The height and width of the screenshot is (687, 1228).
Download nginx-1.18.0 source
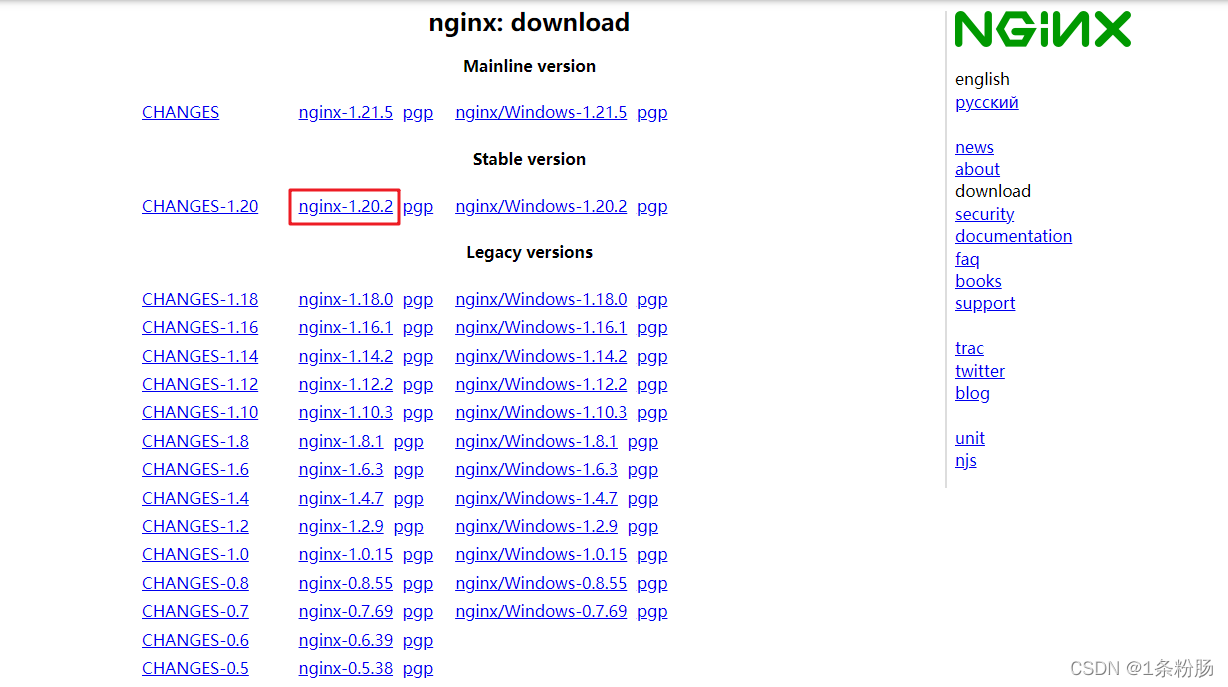[x=346, y=300]
